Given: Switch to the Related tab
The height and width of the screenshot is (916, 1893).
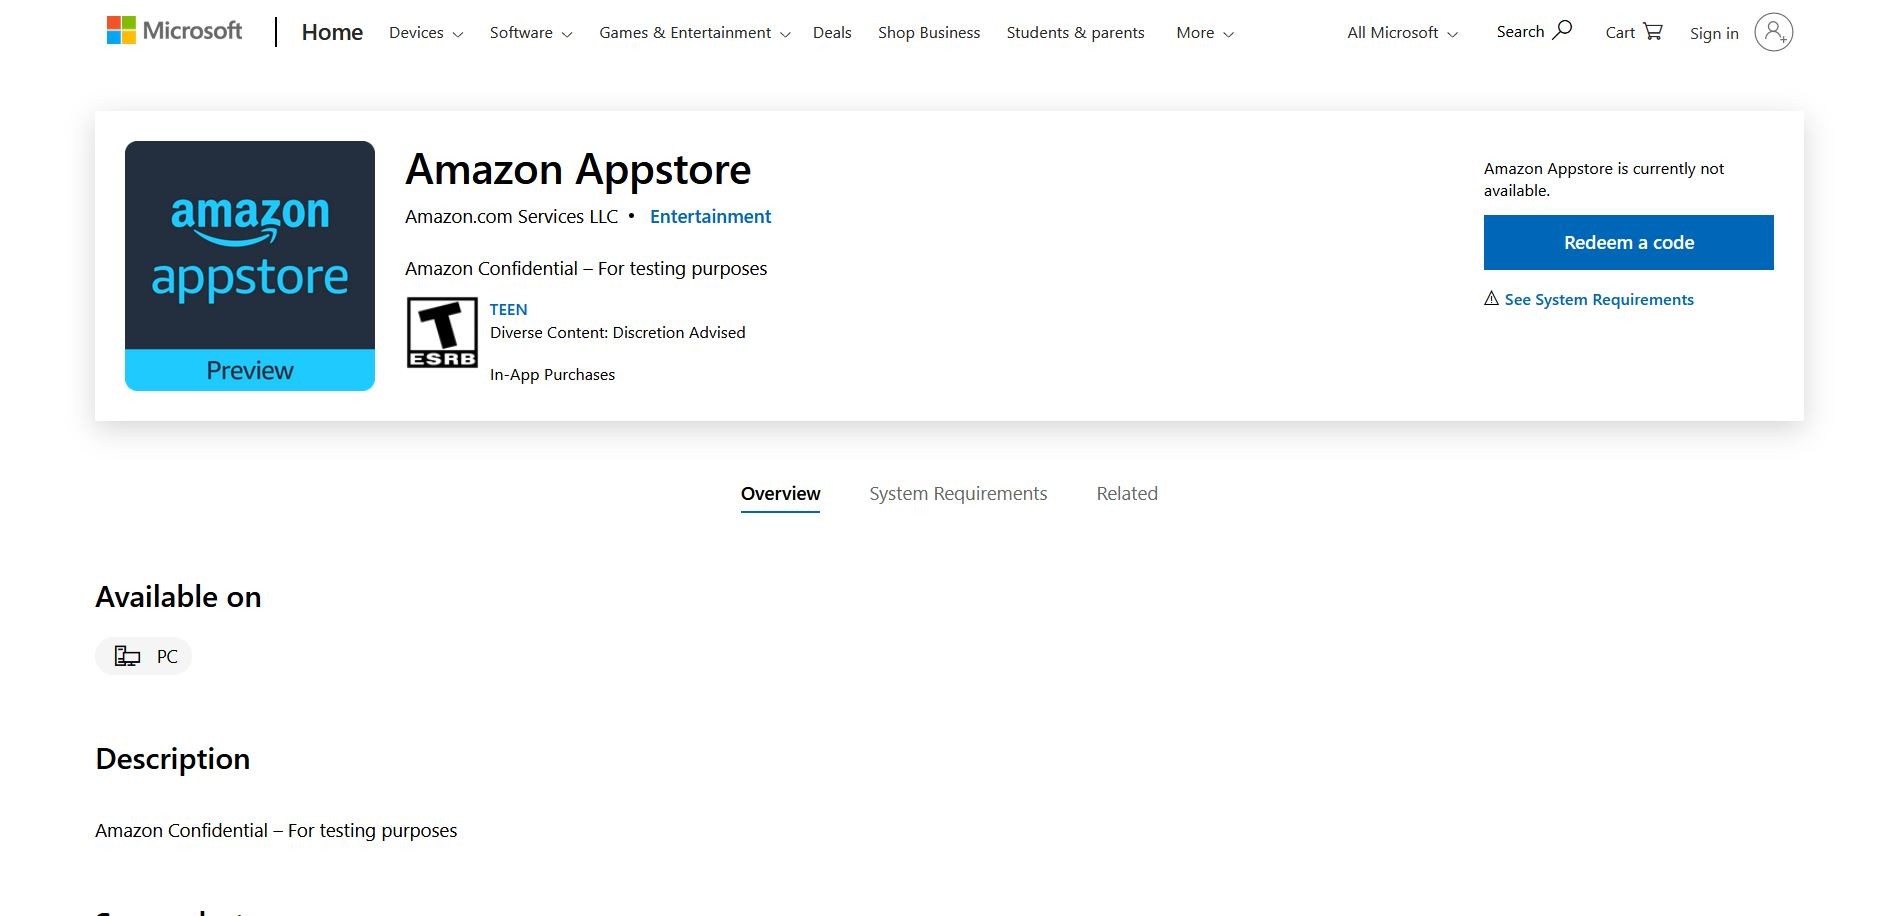Looking at the screenshot, I should coord(1127,494).
